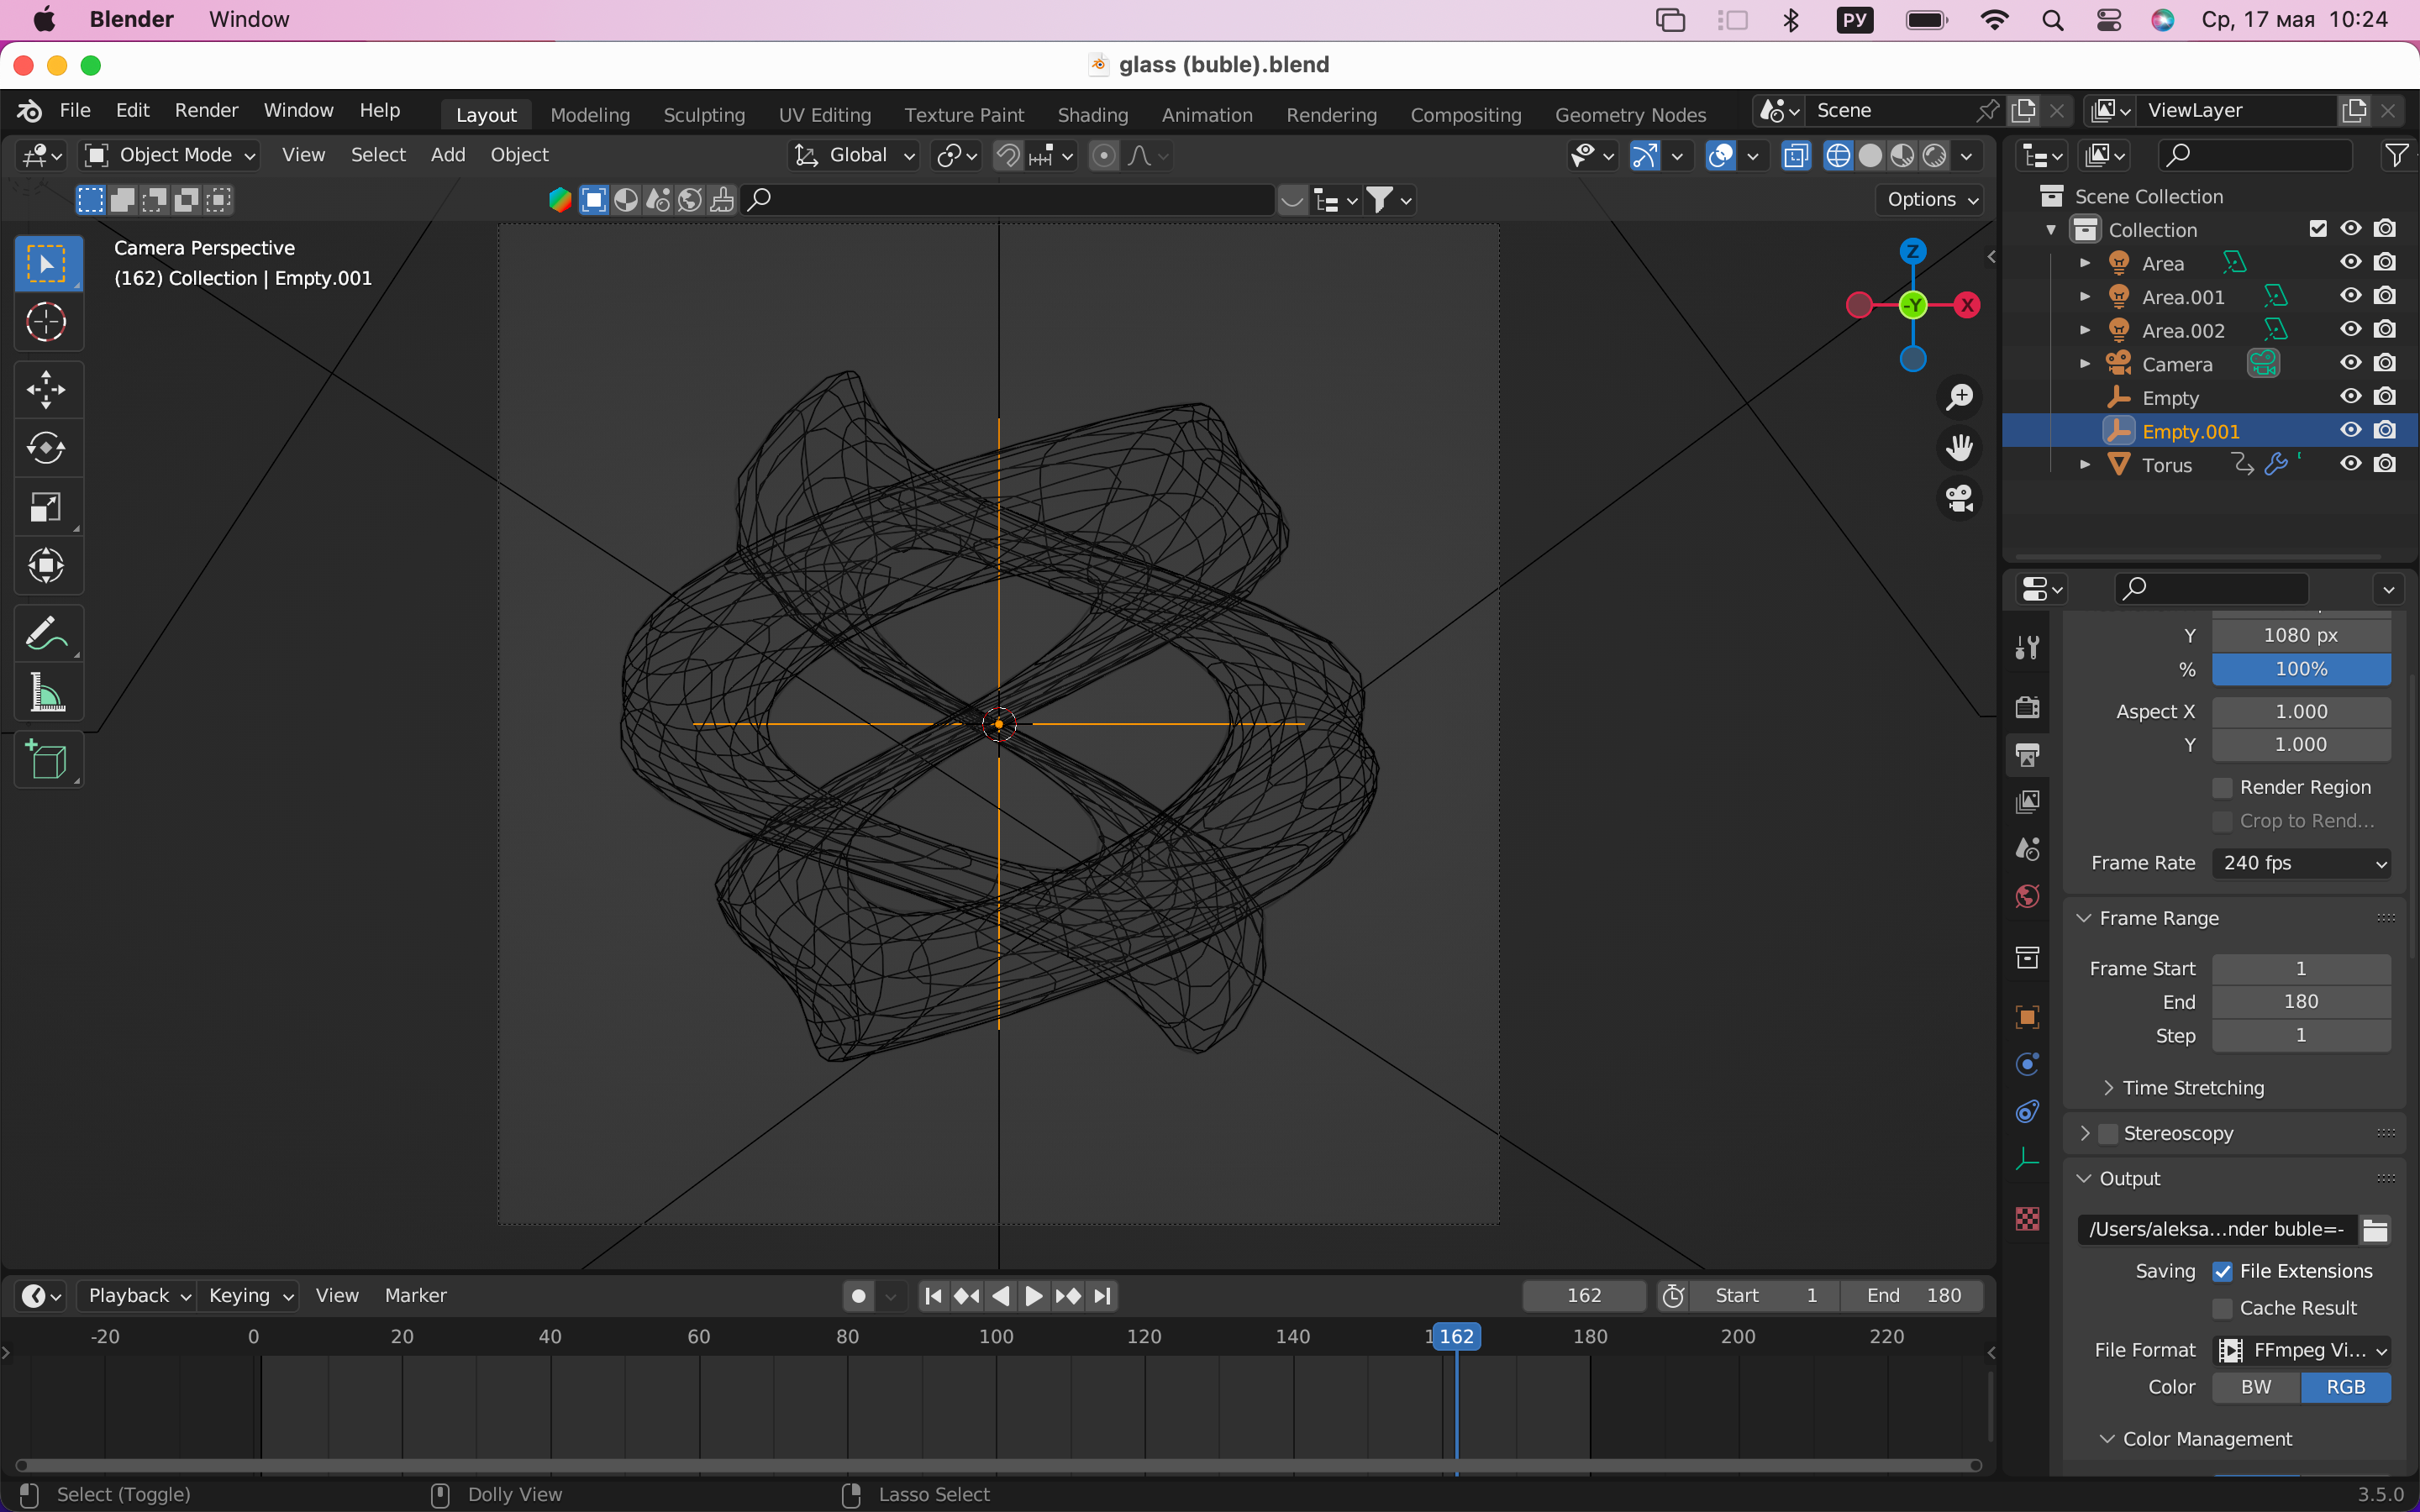Select the Move tool in the toolbar

(x=47, y=388)
